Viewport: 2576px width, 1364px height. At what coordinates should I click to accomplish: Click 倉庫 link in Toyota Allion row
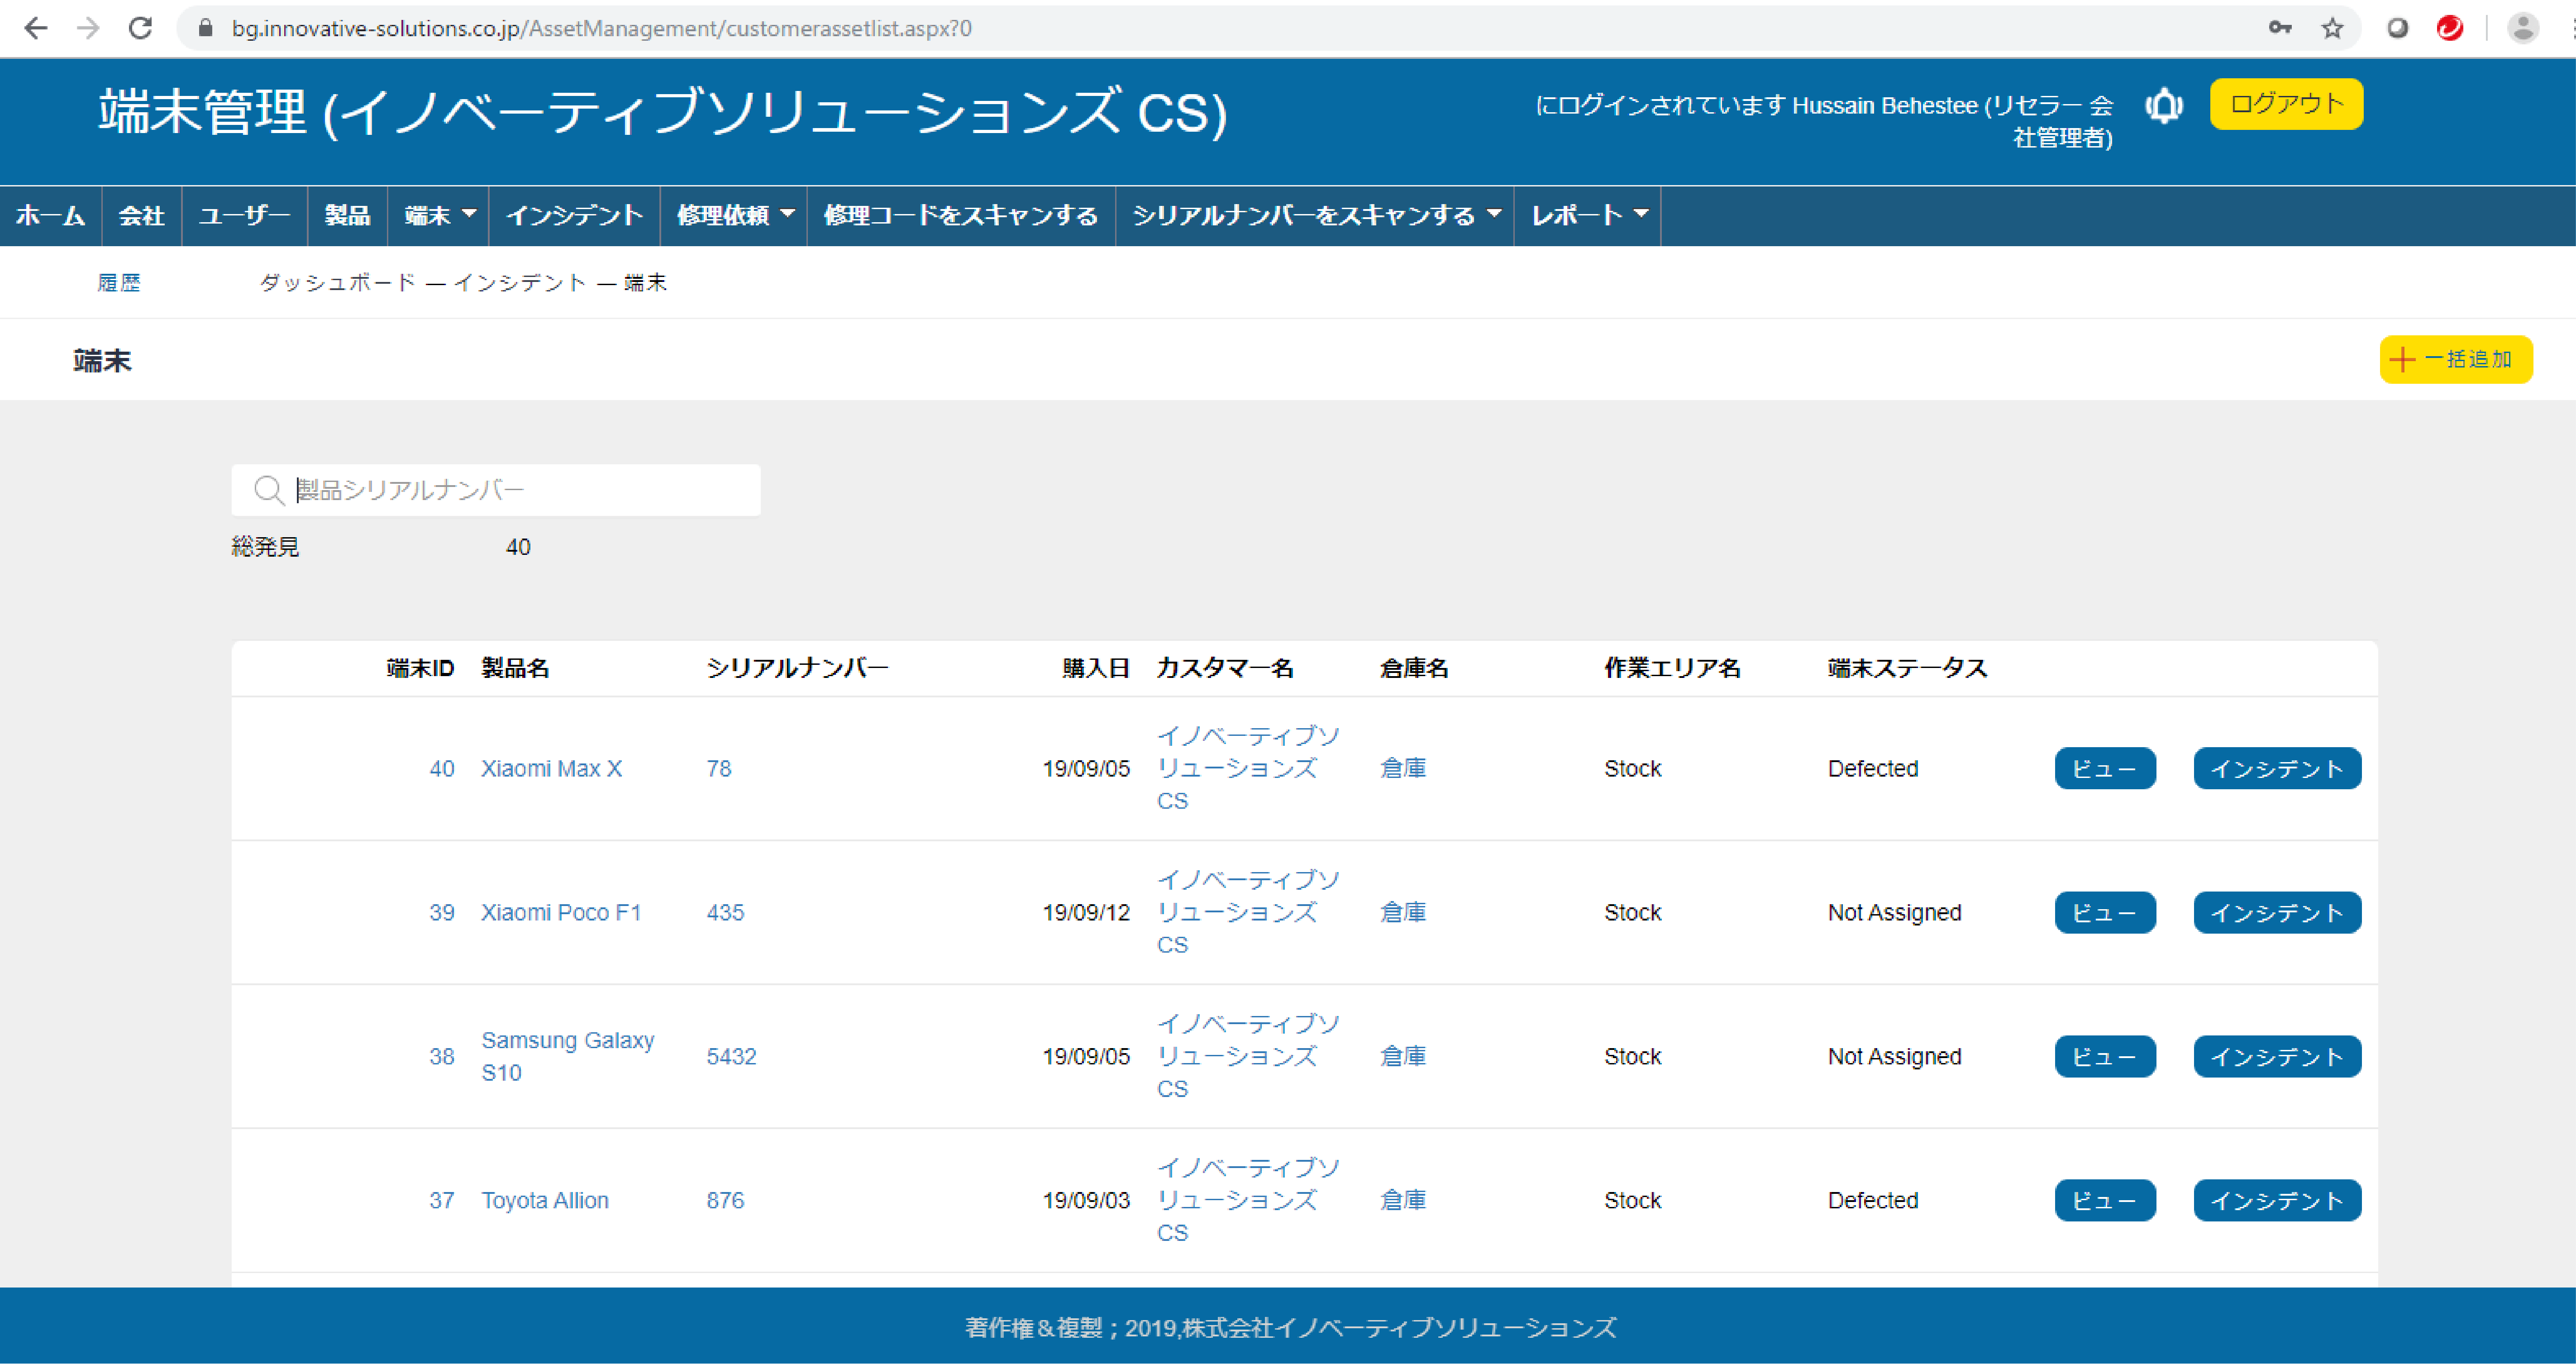pos(1403,1200)
